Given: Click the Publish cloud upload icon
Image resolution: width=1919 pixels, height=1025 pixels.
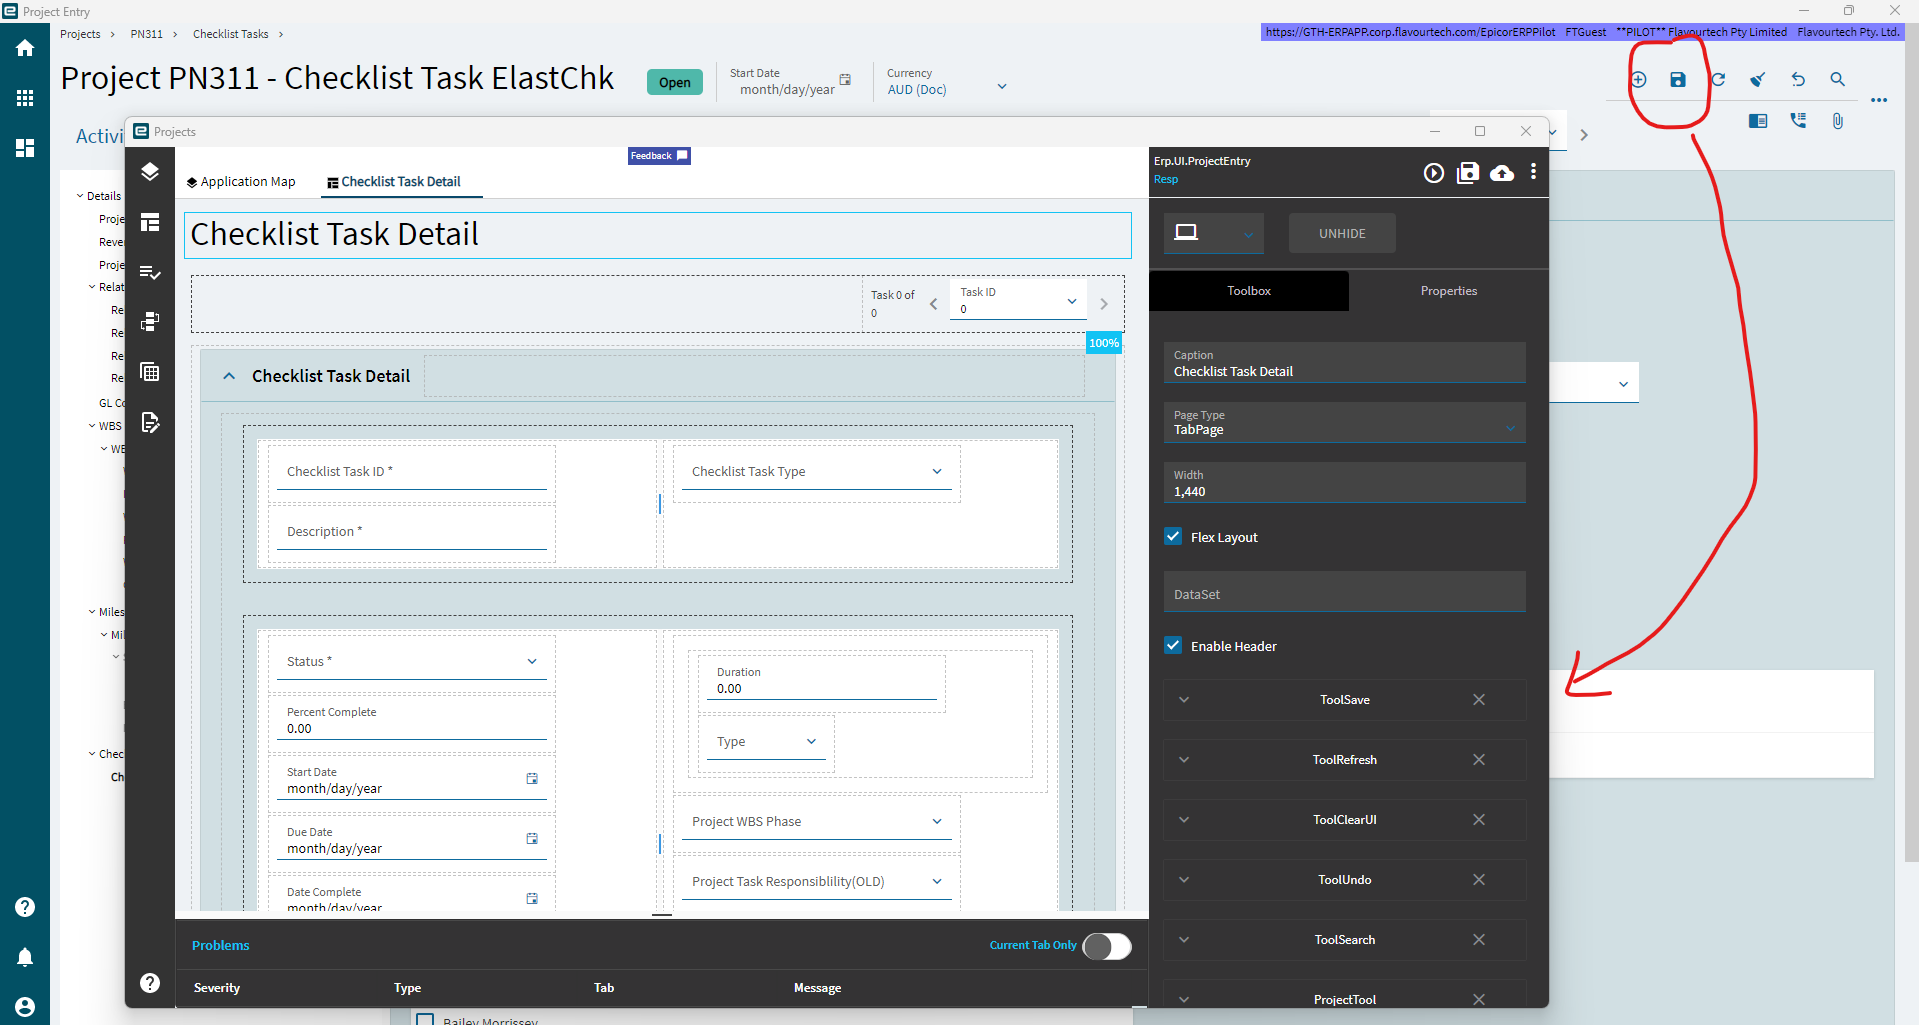Looking at the screenshot, I should 1502,173.
